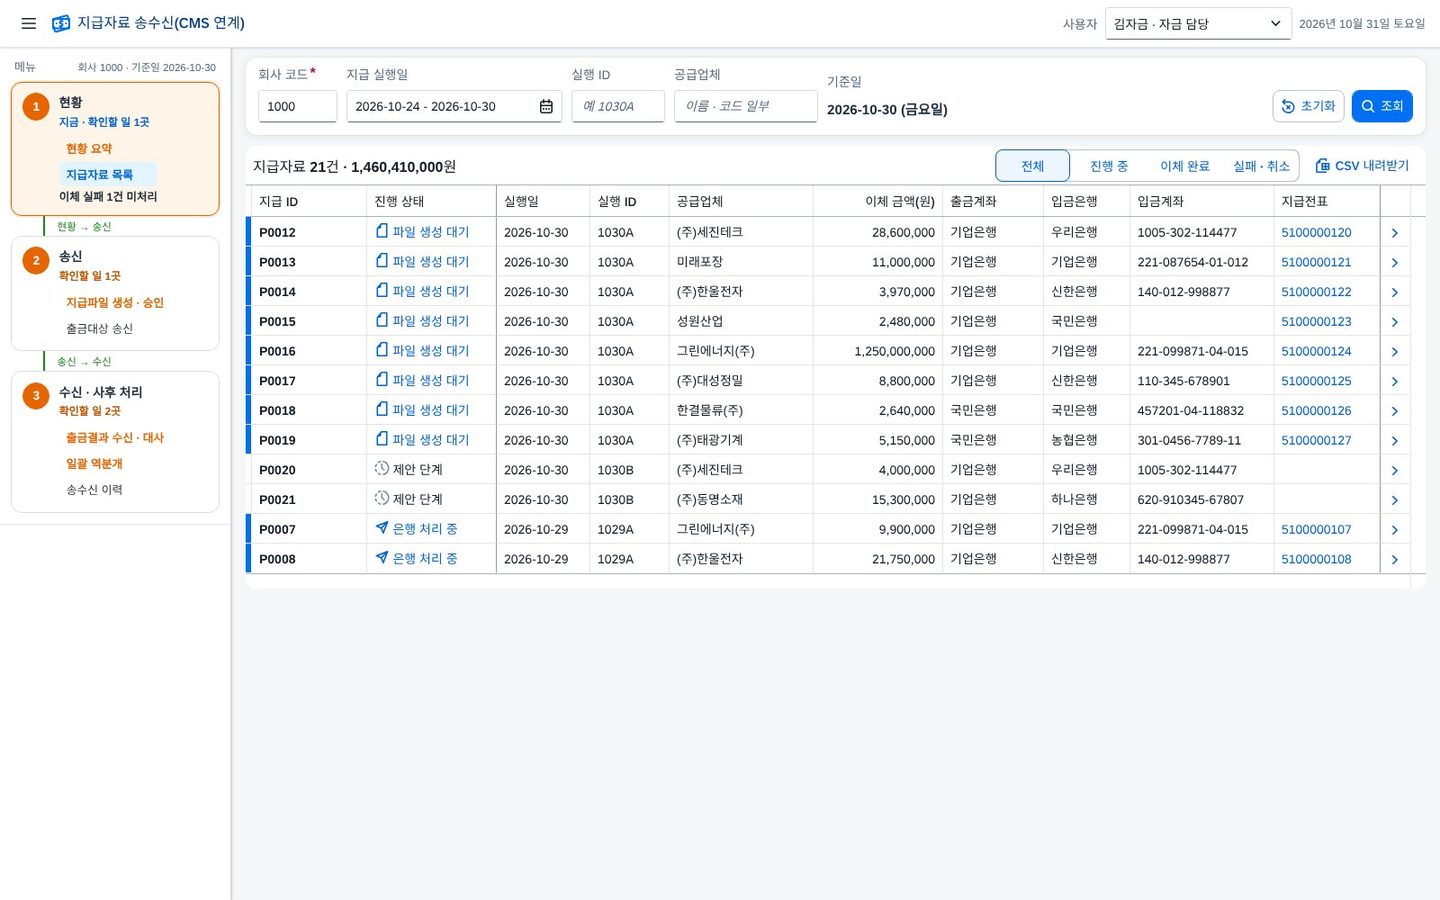Viewport: 1440px width, 900px height.
Task: Open the 사용자 김자금 dropdown
Action: click(x=1198, y=24)
